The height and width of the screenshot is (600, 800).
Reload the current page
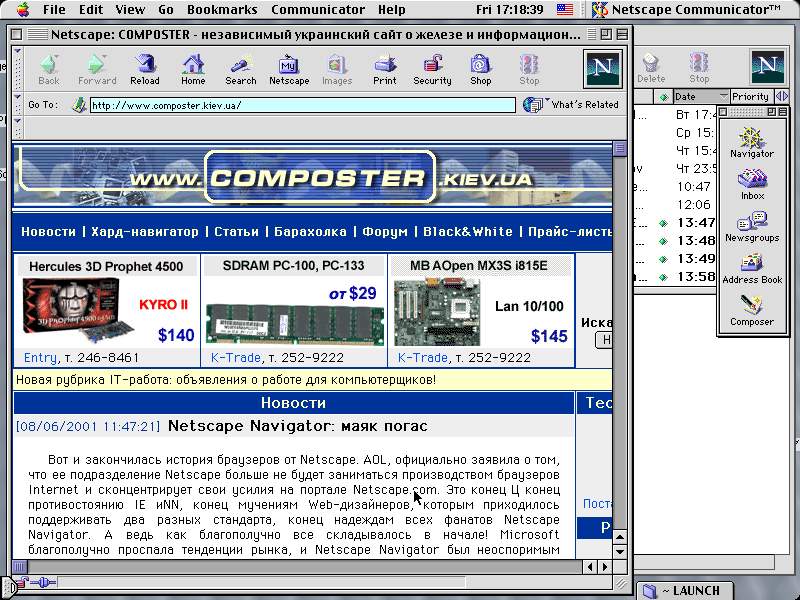pyautogui.click(x=145, y=69)
